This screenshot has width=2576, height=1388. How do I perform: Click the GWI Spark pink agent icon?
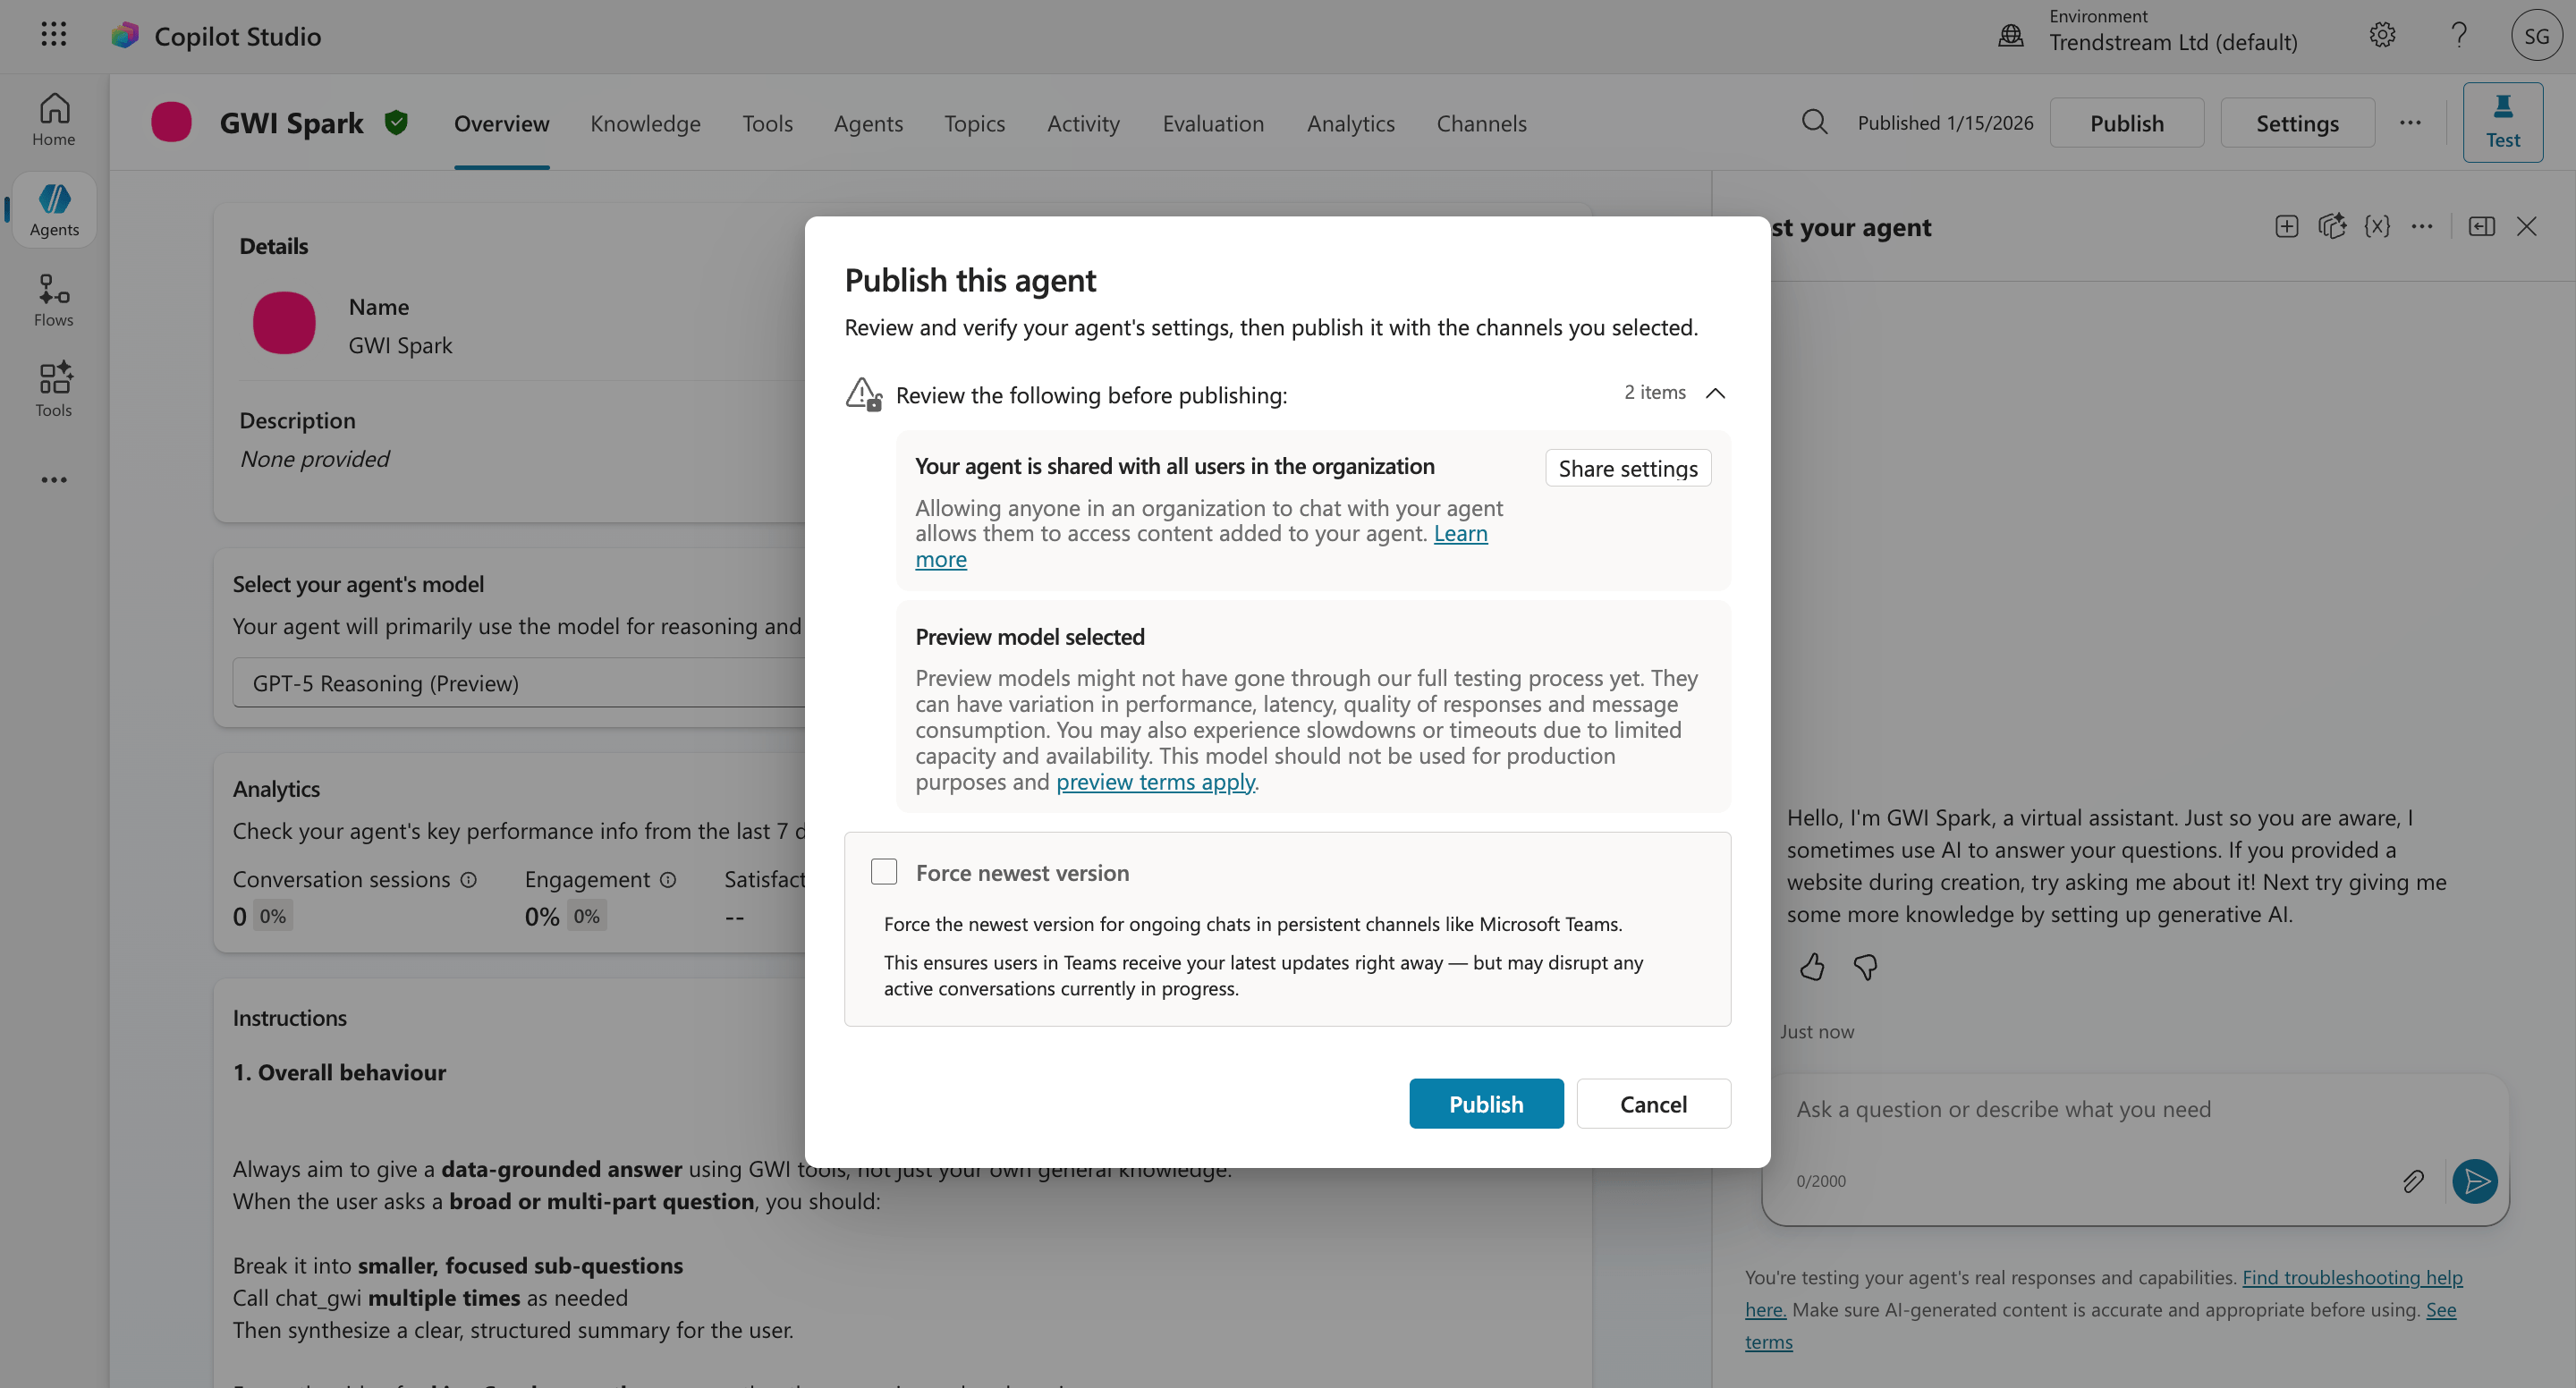click(171, 122)
